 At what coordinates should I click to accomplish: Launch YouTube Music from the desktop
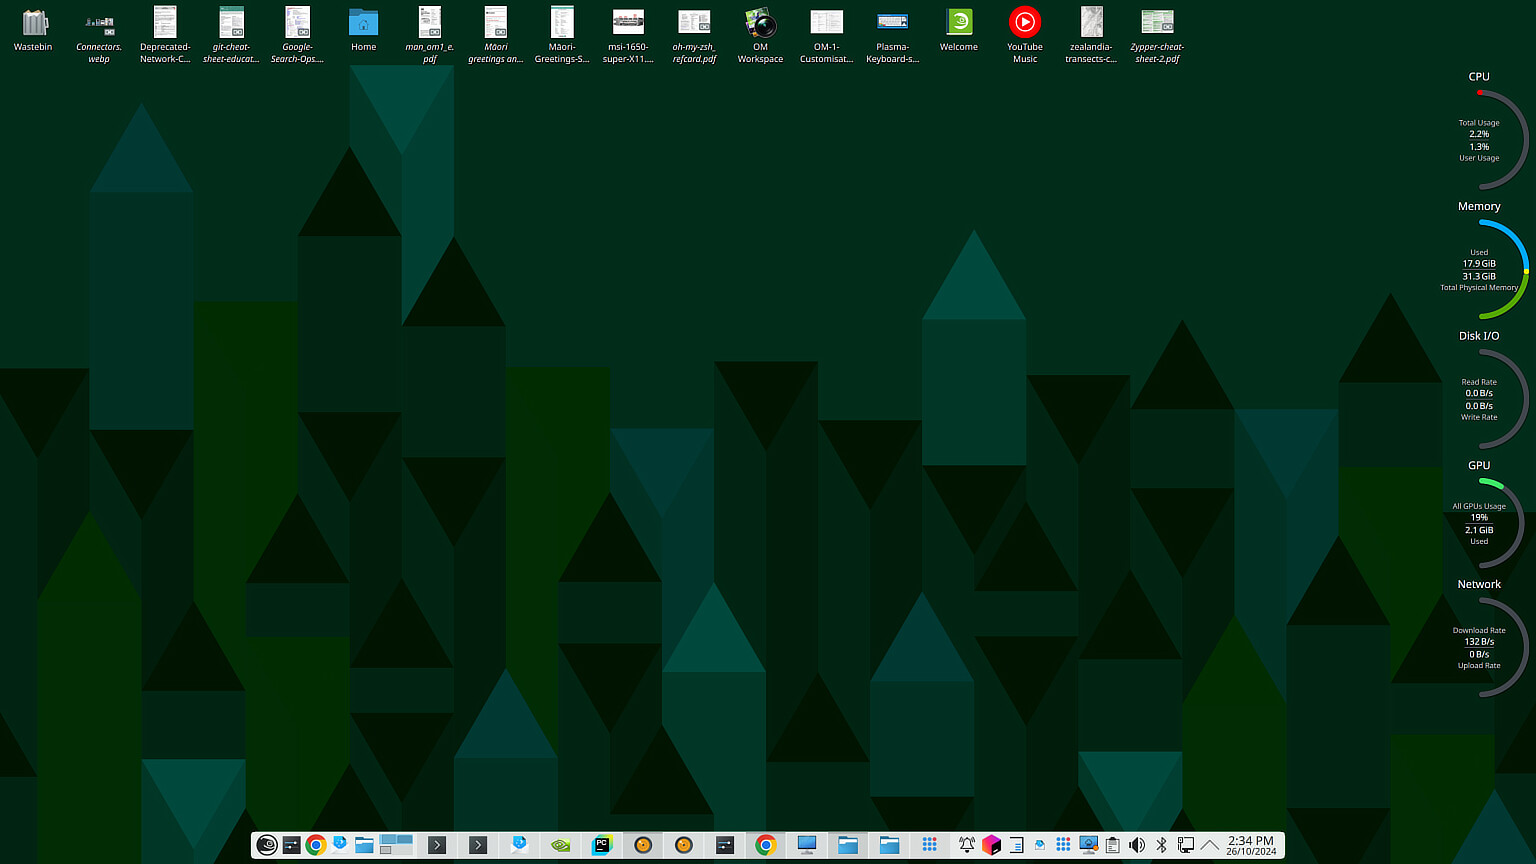point(1024,24)
